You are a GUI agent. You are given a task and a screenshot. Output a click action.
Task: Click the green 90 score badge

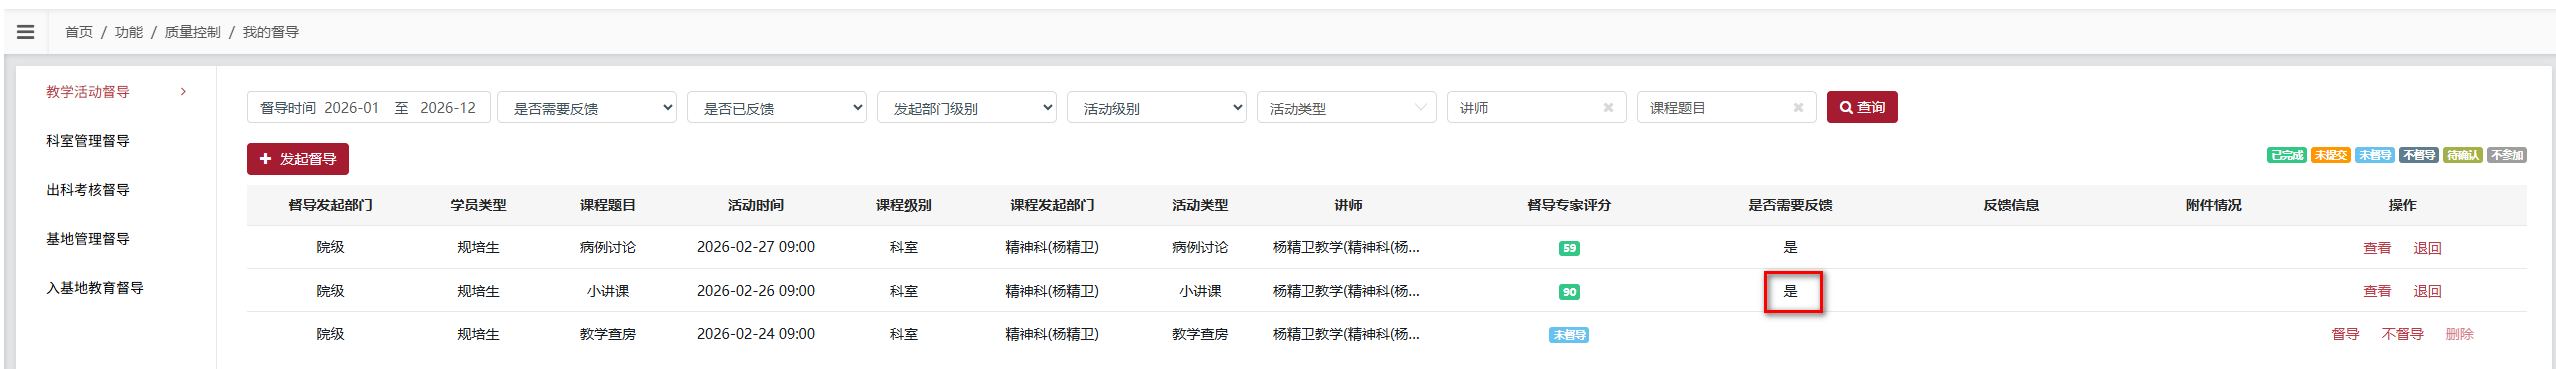pyautogui.click(x=1569, y=292)
